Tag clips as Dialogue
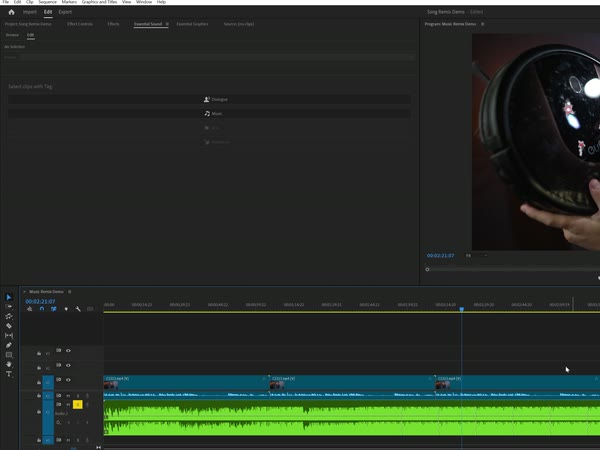Screen dimensions: 600x450 point(209,99)
